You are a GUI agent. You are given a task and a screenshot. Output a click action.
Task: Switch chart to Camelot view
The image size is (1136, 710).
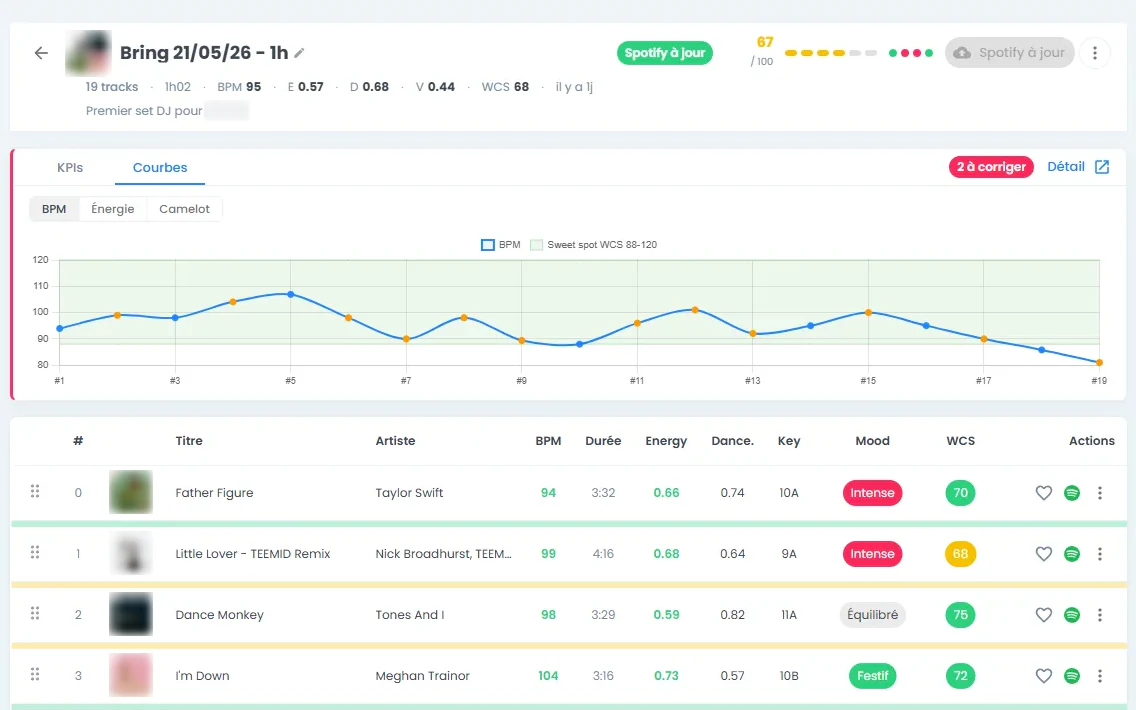(x=185, y=209)
